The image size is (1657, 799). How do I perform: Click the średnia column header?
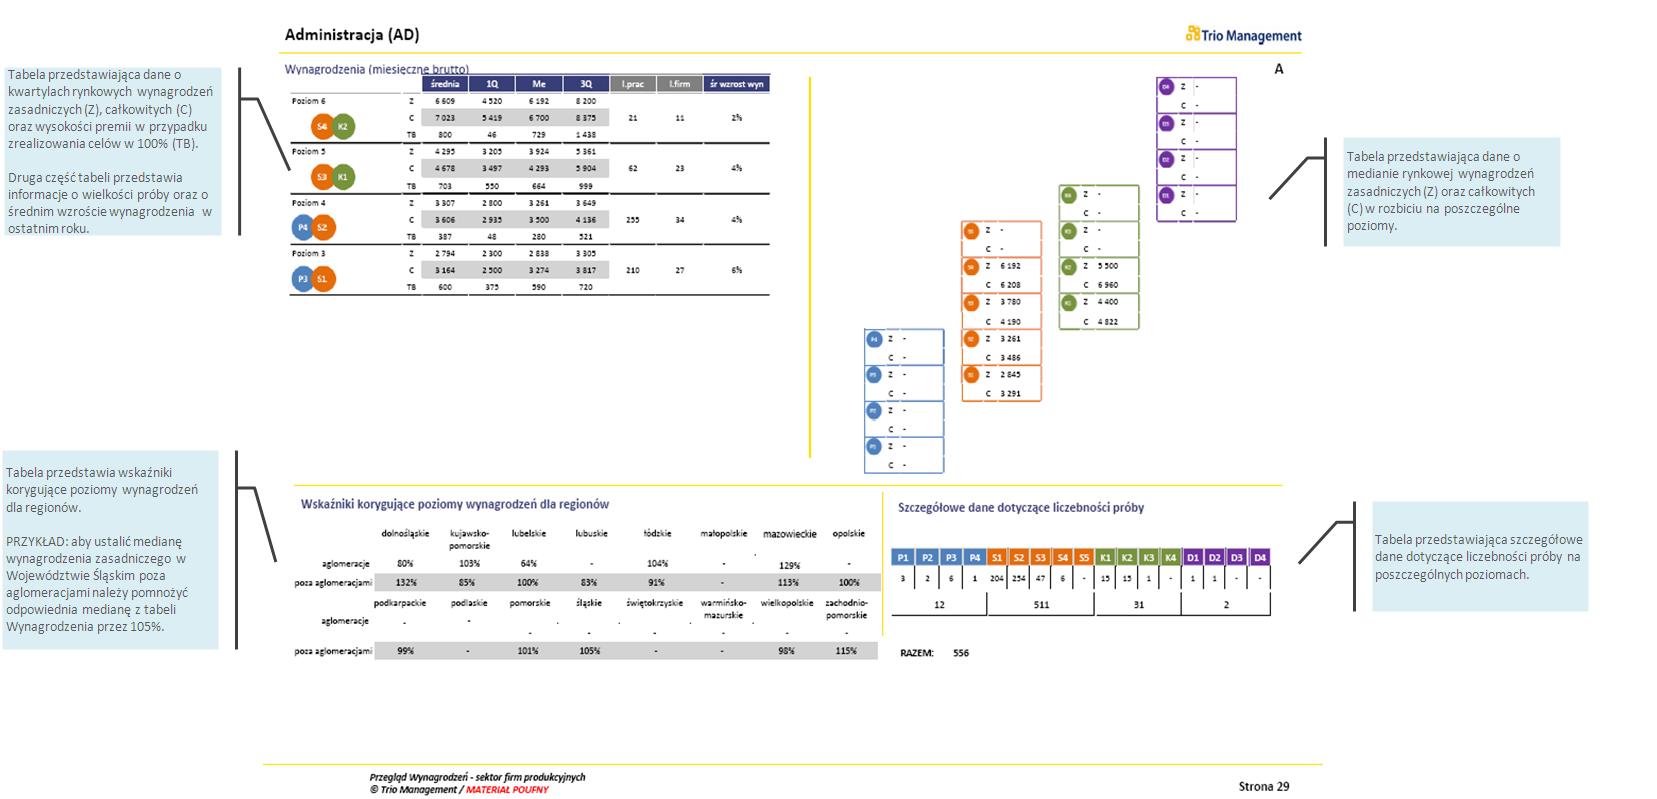[445, 84]
